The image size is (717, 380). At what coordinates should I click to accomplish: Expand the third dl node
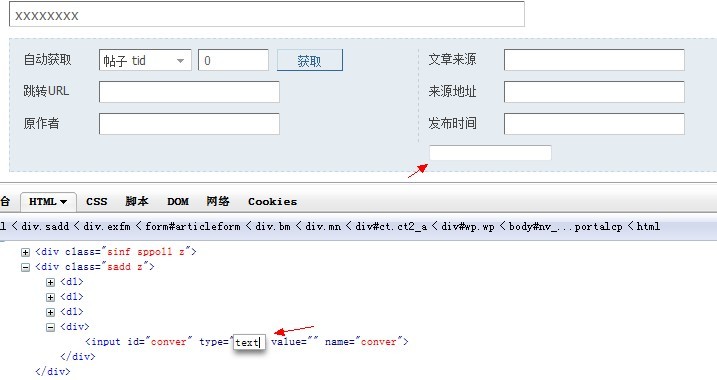50,312
